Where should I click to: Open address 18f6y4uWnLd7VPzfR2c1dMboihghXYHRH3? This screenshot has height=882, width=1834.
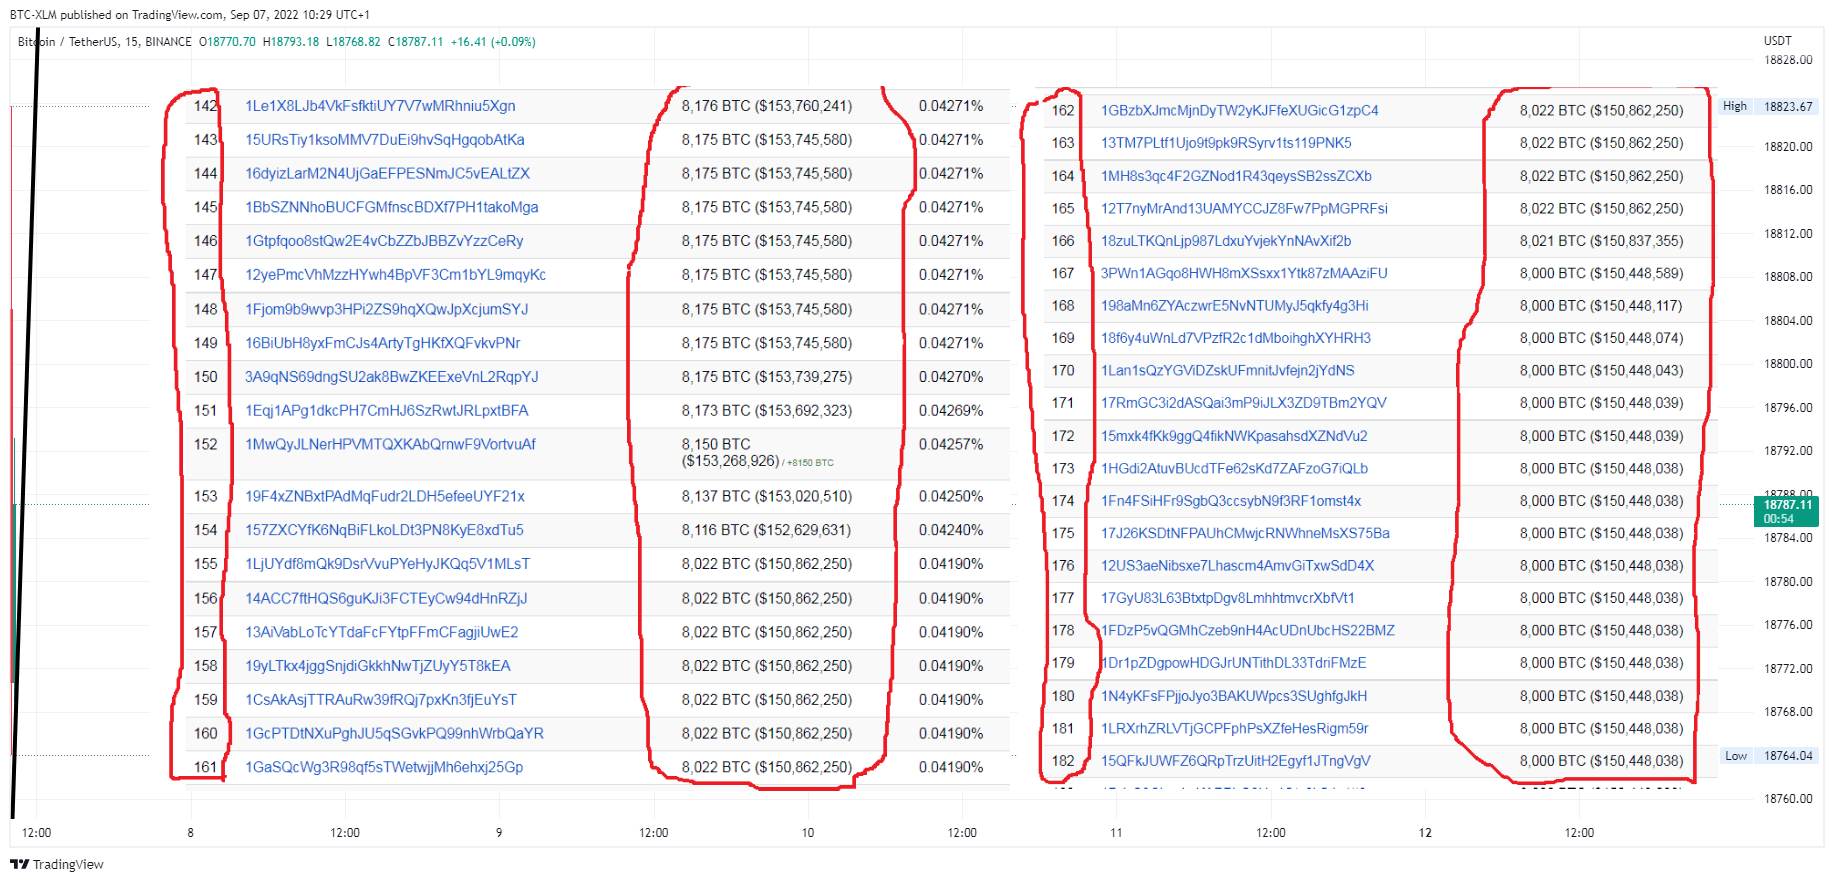[1235, 338]
